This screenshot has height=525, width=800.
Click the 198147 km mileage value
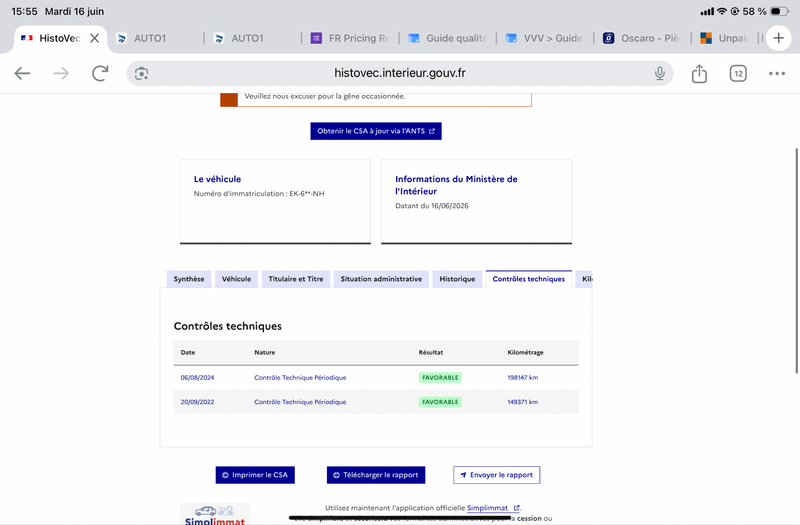[522, 378]
